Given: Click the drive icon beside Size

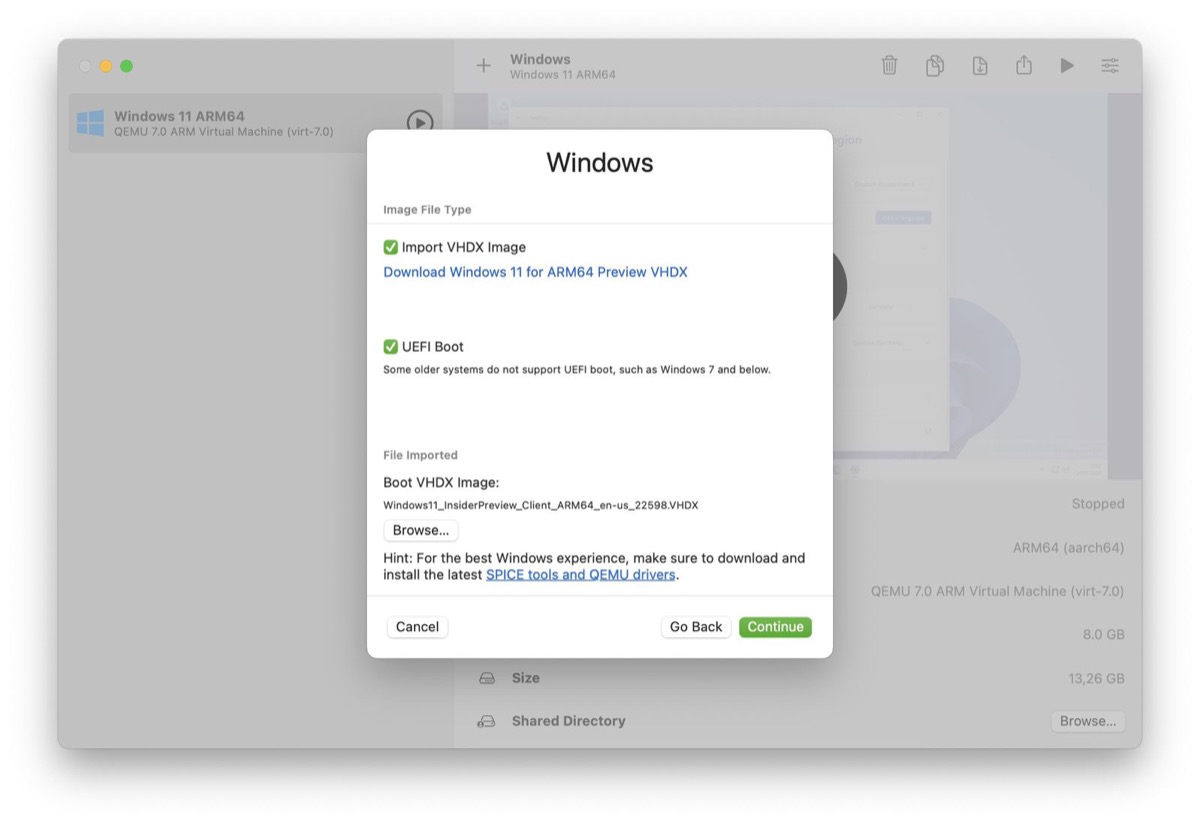Looking at the screenshot, I should click(487, 678).
